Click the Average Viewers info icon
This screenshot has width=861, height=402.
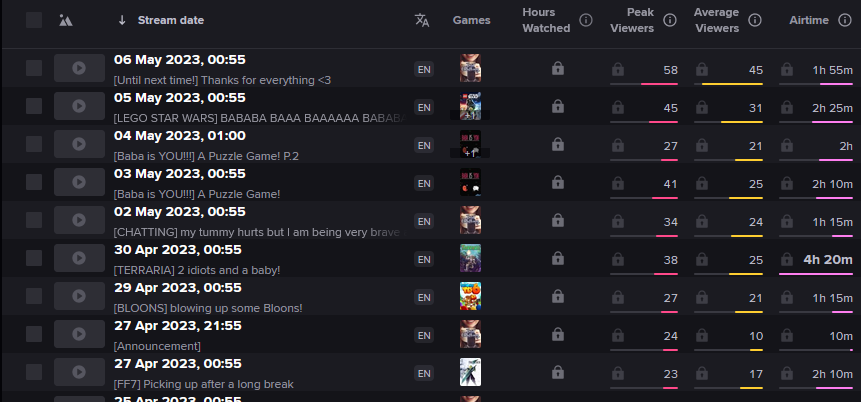[x=755, y=20]
